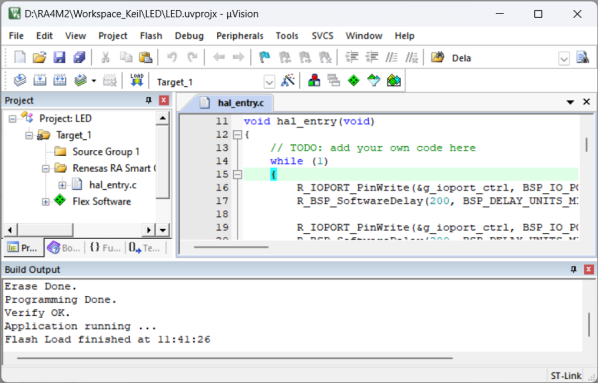Navigate forwards with the right arrow icon

pyautogui.click(x=238, y=58)
